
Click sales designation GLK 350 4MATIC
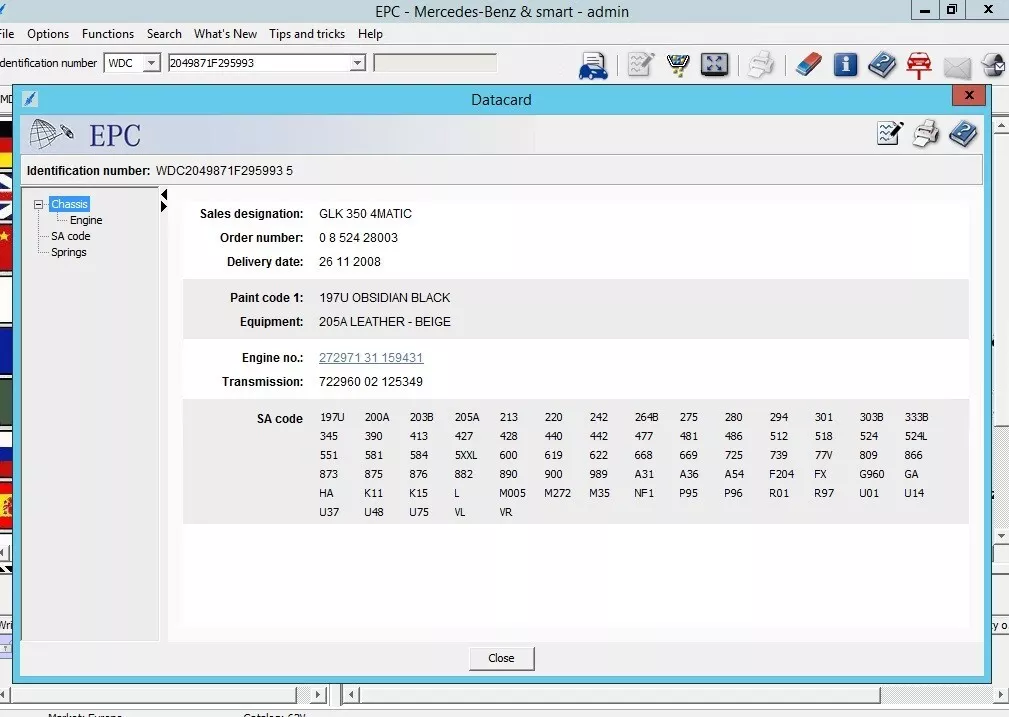(x=366, y=214)
